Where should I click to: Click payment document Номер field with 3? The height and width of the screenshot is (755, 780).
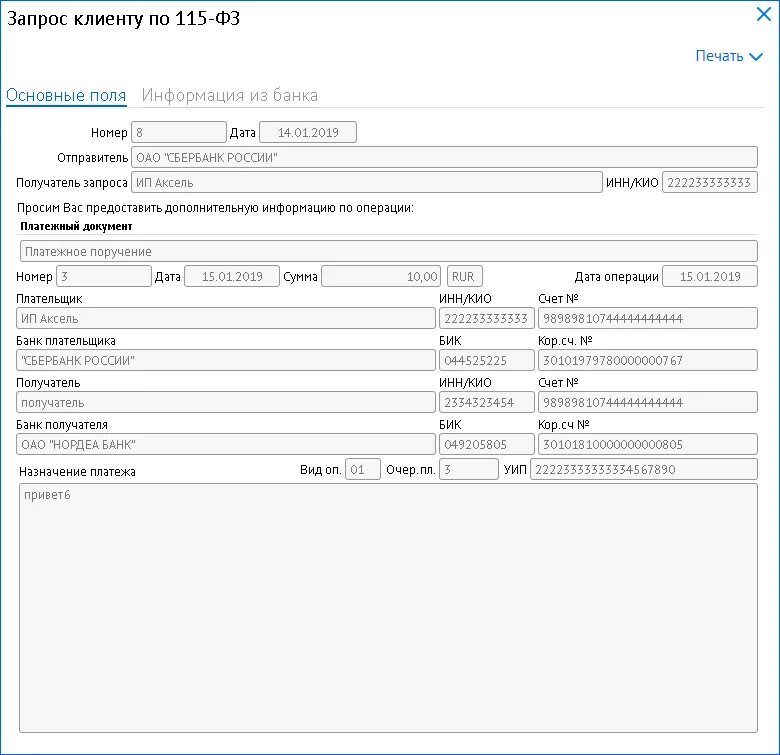point(103,276)
